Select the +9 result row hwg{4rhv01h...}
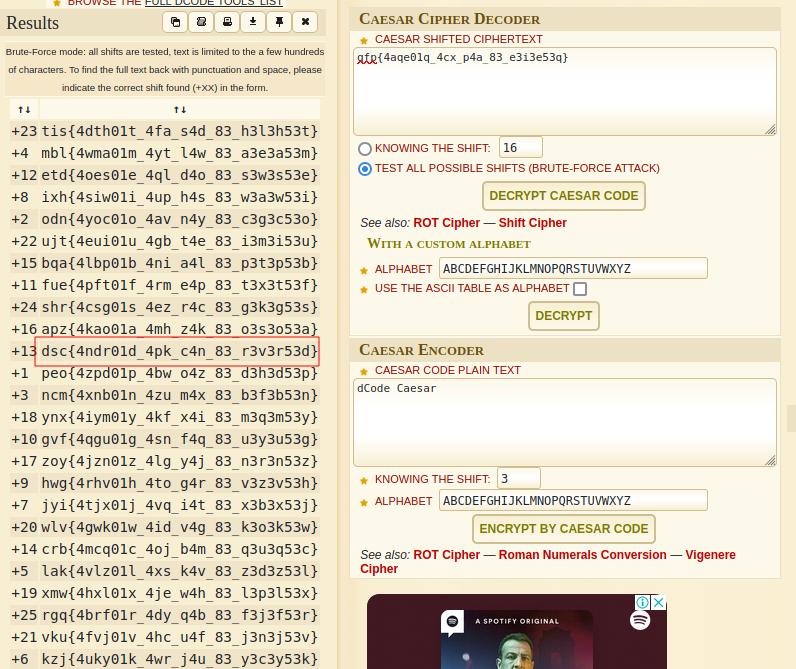The image size is (796, 669). point(164,483)
